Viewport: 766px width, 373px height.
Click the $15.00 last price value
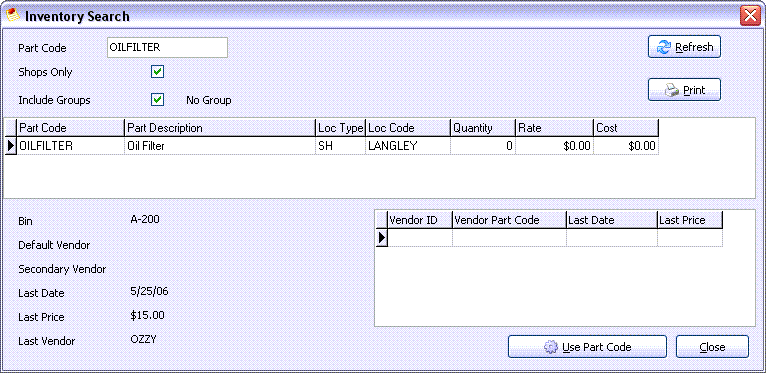coord(148,315)
